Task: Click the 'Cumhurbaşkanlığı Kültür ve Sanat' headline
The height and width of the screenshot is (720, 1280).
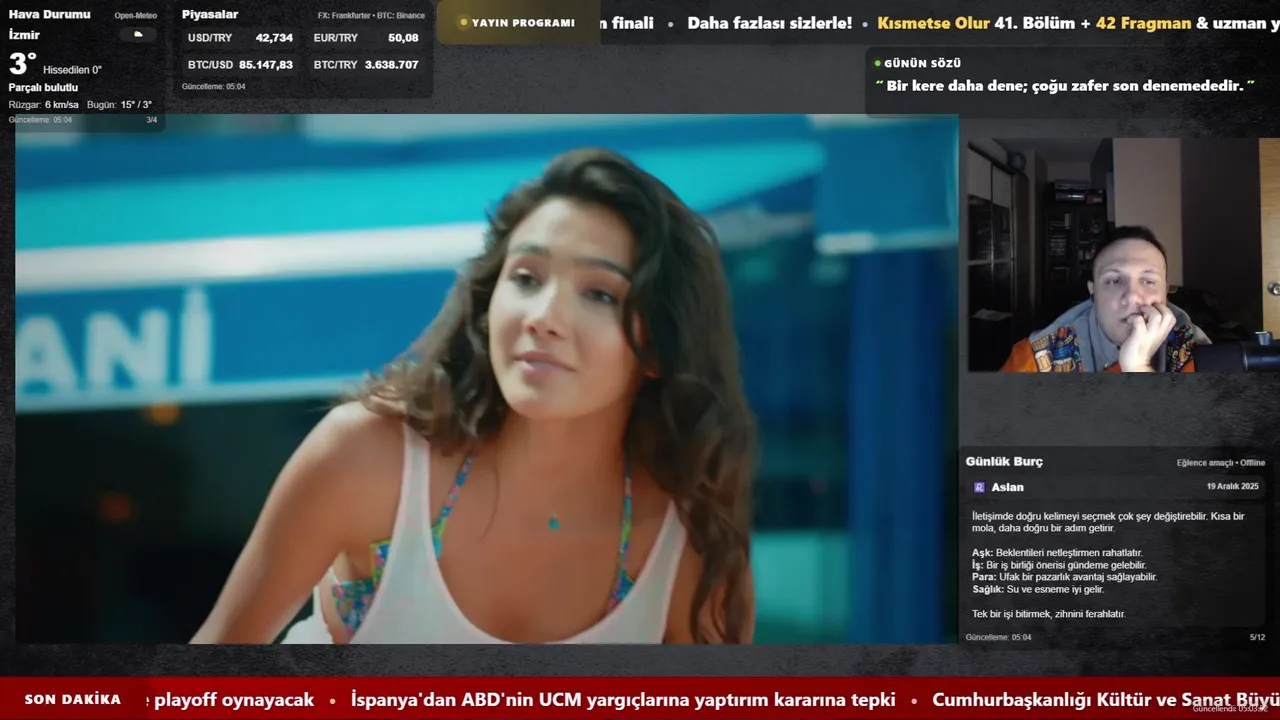Action: [x=1106, y=700]
